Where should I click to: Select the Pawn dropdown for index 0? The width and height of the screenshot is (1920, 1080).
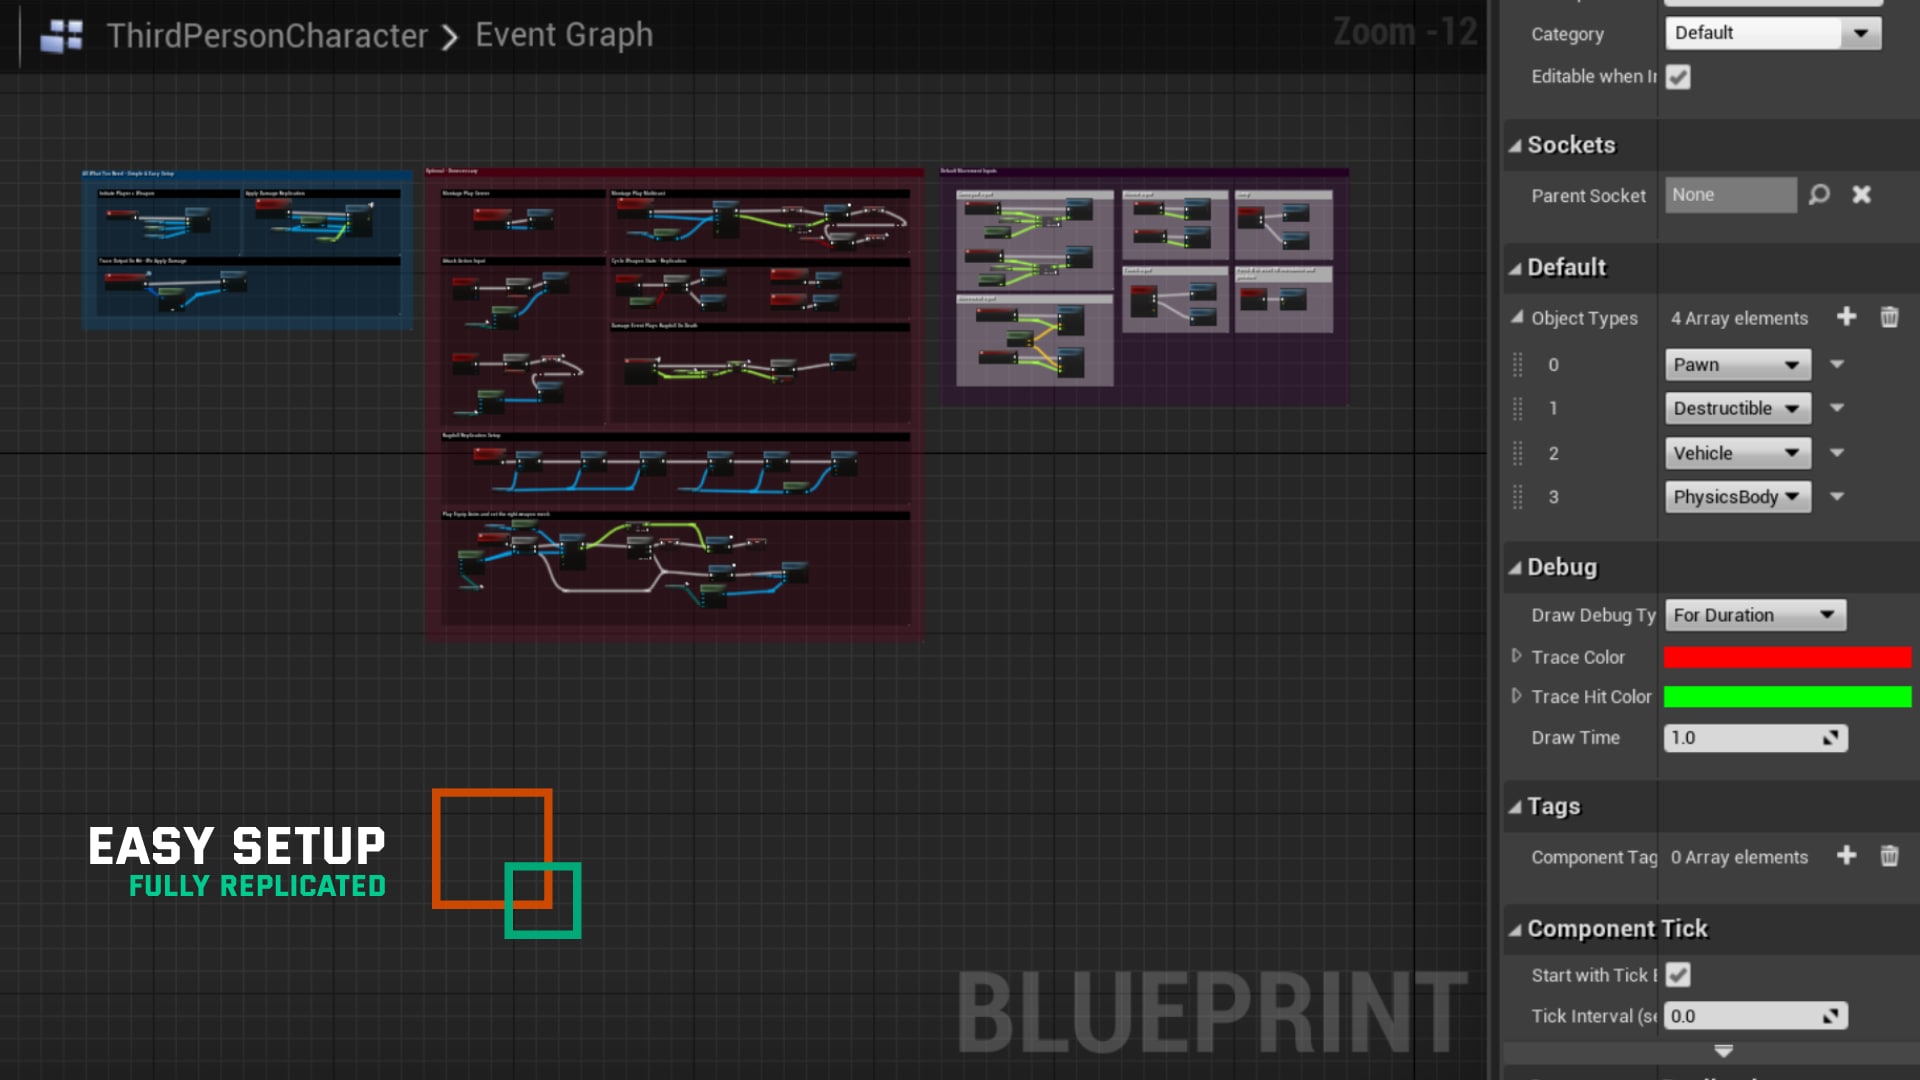[x=1735, y=363]
